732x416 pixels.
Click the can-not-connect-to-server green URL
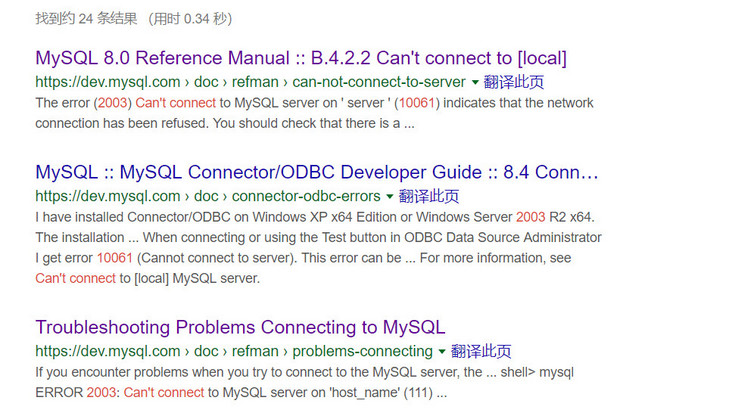(250, 82)
